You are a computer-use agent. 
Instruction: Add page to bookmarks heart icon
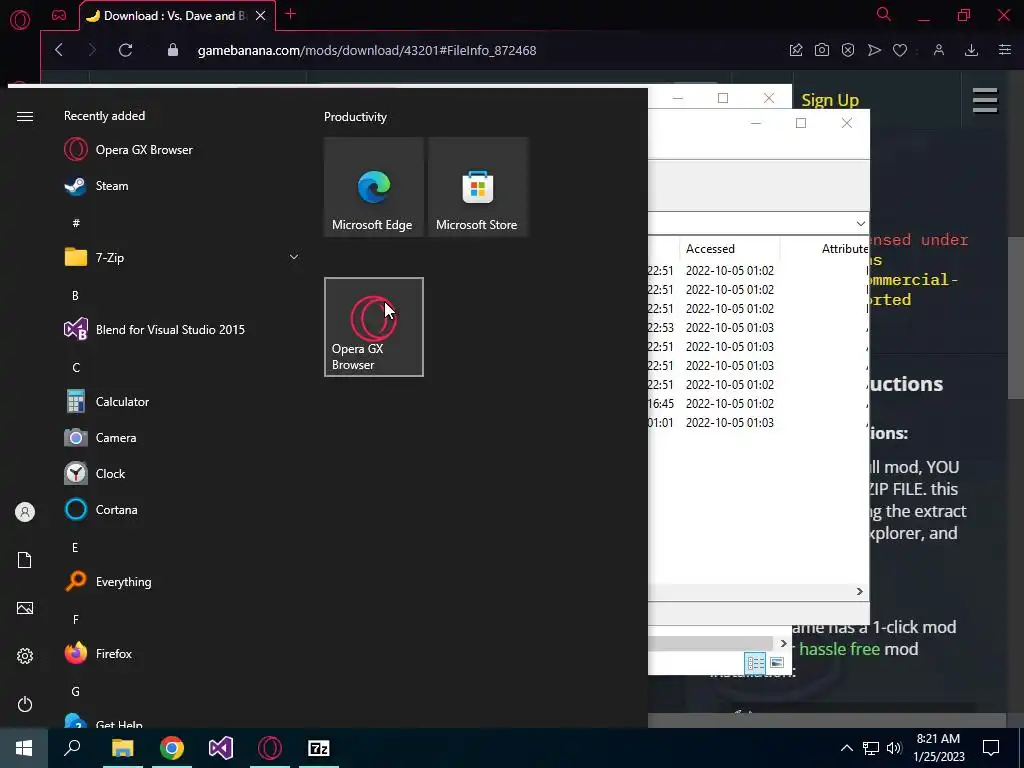tap(900, 50)
